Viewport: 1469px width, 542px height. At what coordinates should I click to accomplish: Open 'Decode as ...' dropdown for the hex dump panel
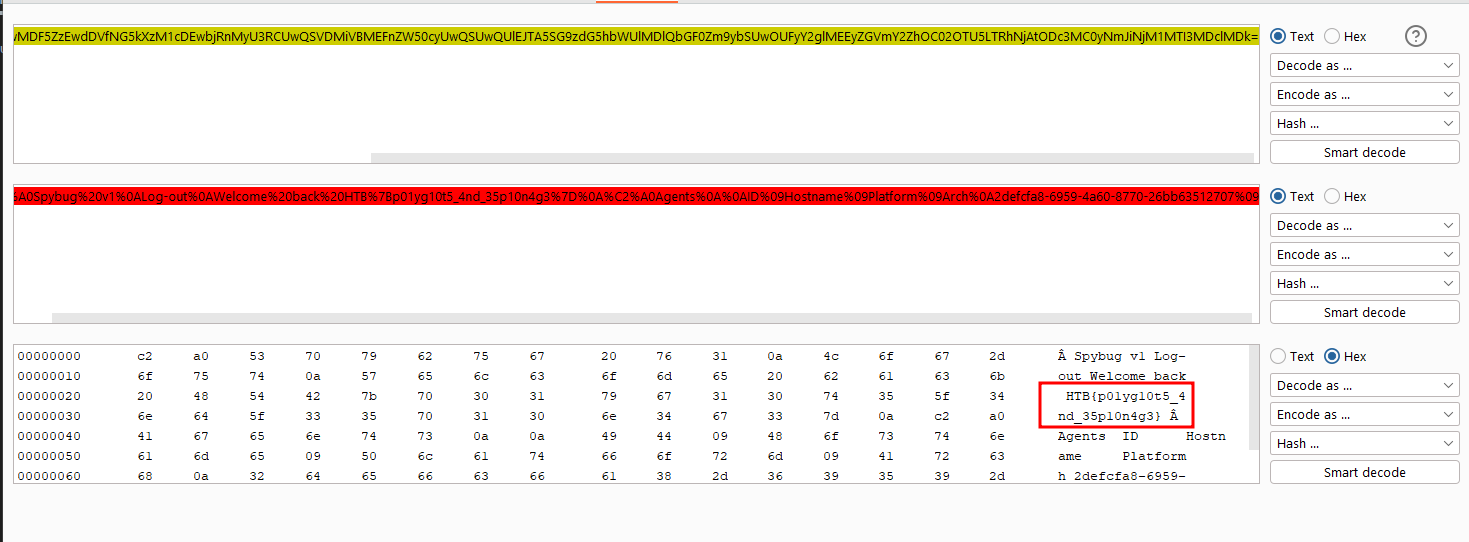(x=1364, y=385)
